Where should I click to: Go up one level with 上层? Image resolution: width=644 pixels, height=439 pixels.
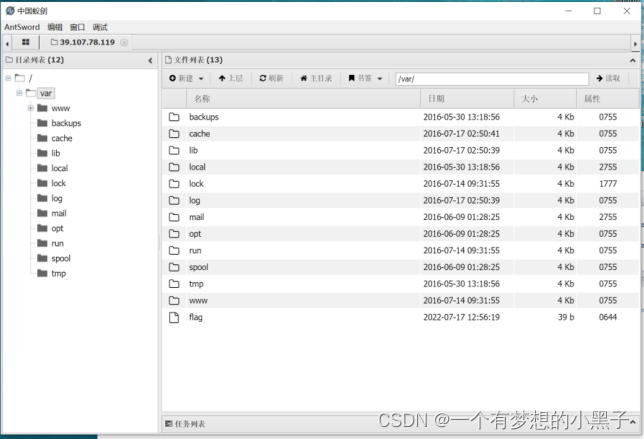230,78
